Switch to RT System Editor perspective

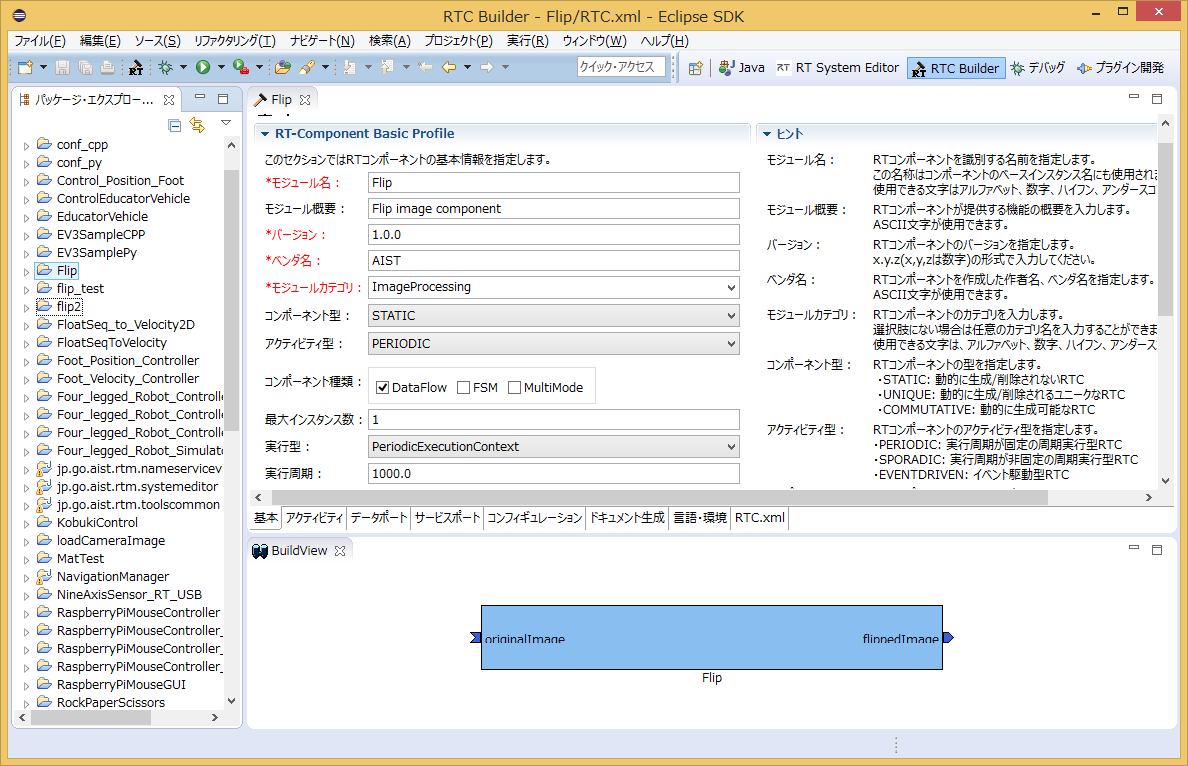(x=838, y=67)
